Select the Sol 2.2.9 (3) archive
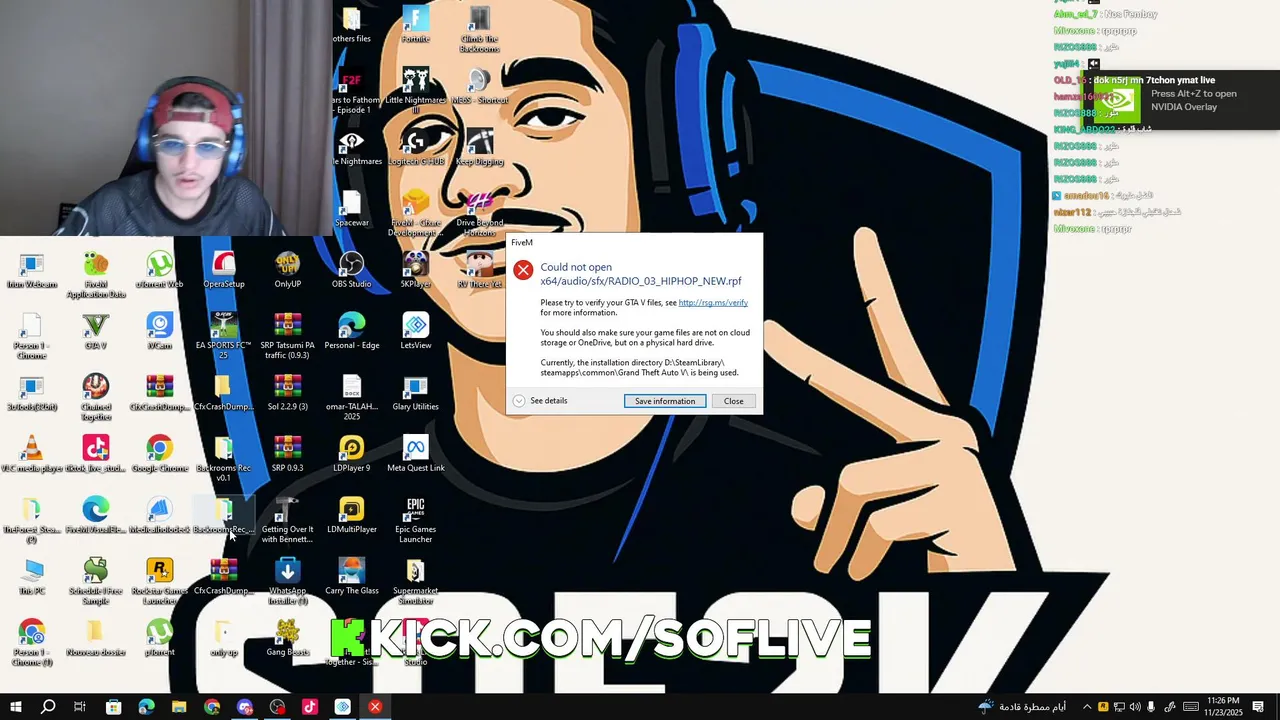The height and width of the screenshot is (720, 1280). (x=287, y=393)
